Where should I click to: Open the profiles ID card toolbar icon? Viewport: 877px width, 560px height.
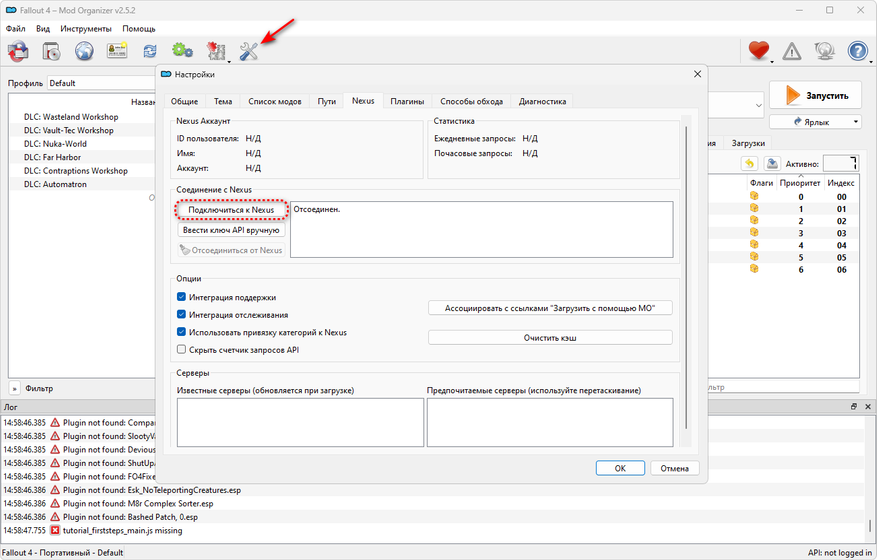117,51
